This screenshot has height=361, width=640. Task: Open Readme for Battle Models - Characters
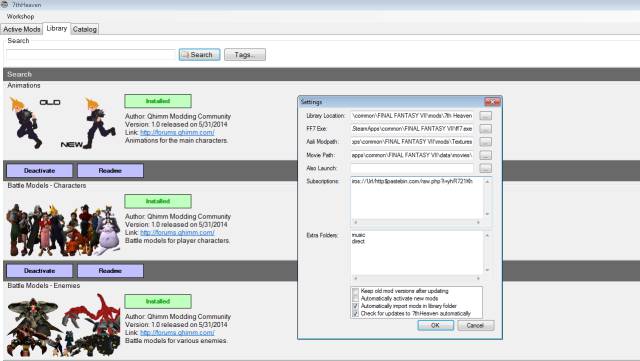tap(110, 271)
